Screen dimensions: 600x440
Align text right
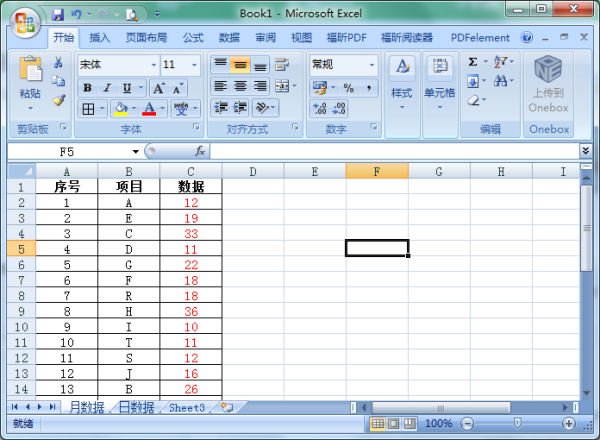point(260,86)
